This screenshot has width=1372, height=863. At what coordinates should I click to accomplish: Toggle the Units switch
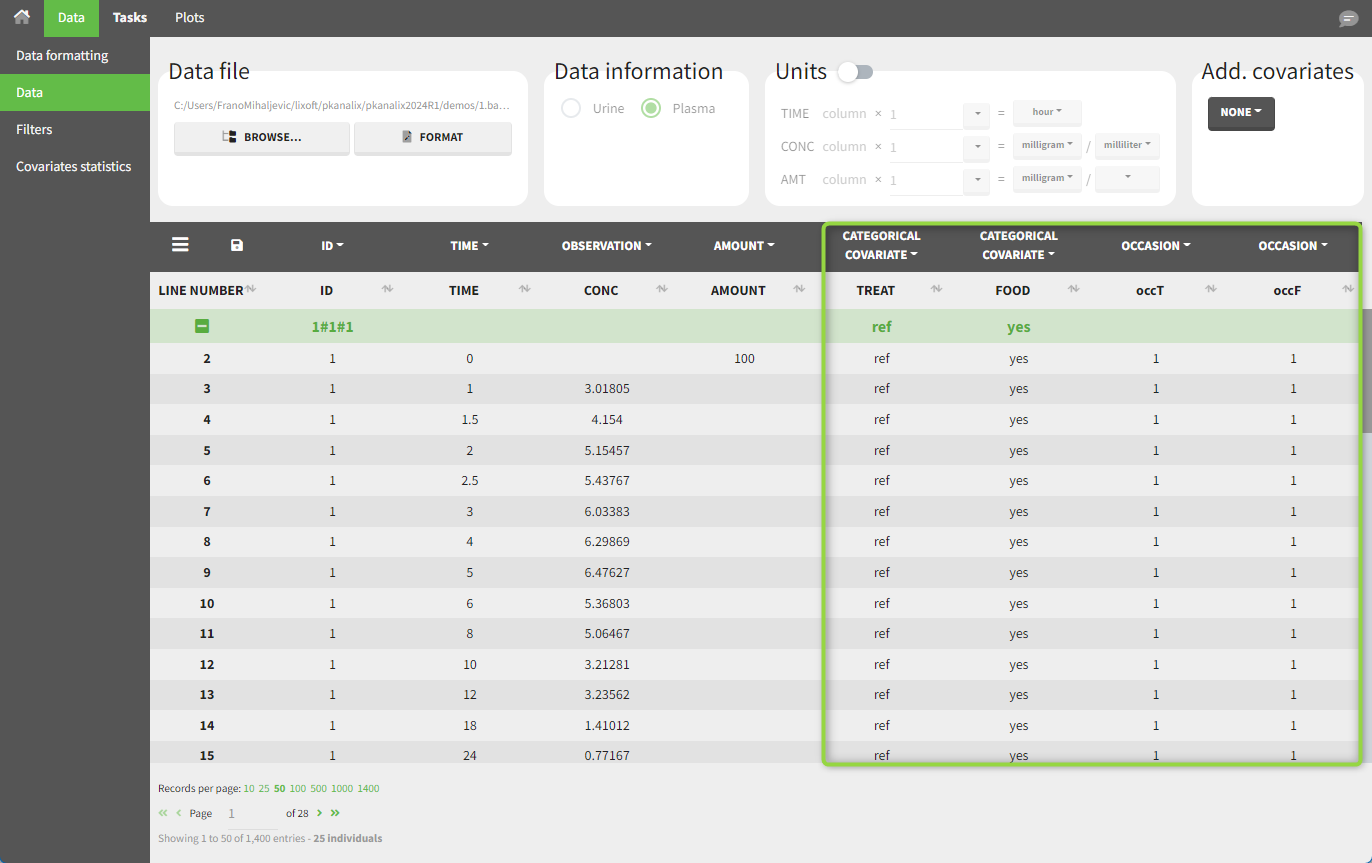[x=856, y=72]
